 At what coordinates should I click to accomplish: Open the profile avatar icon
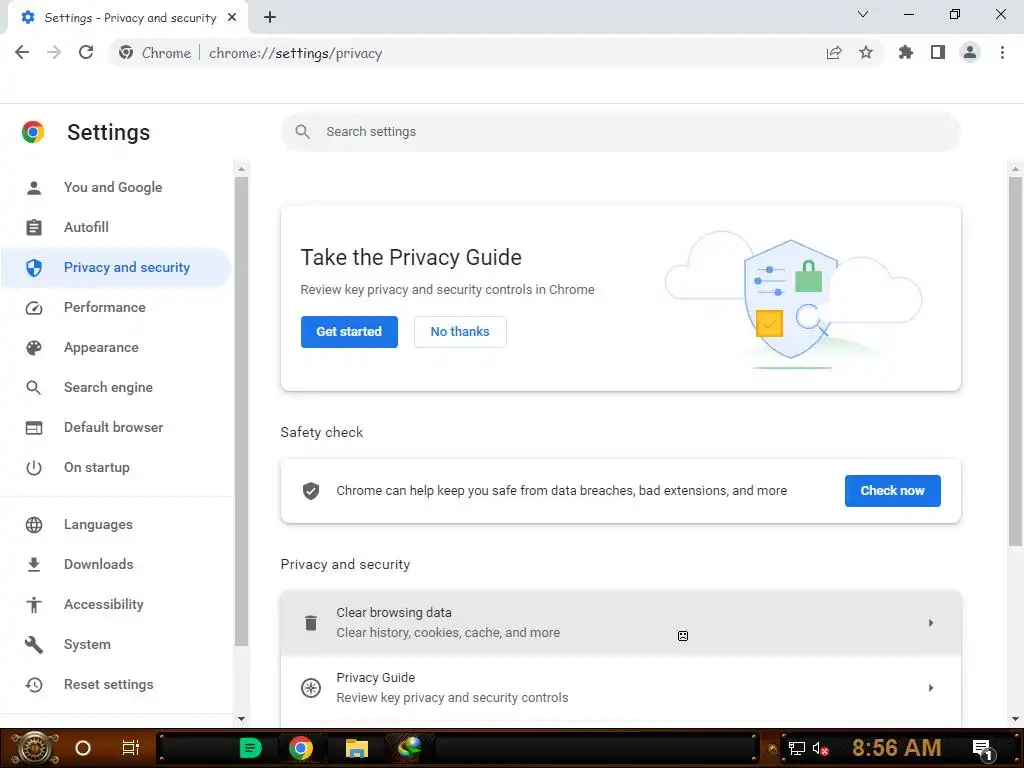tap(970, 53)
